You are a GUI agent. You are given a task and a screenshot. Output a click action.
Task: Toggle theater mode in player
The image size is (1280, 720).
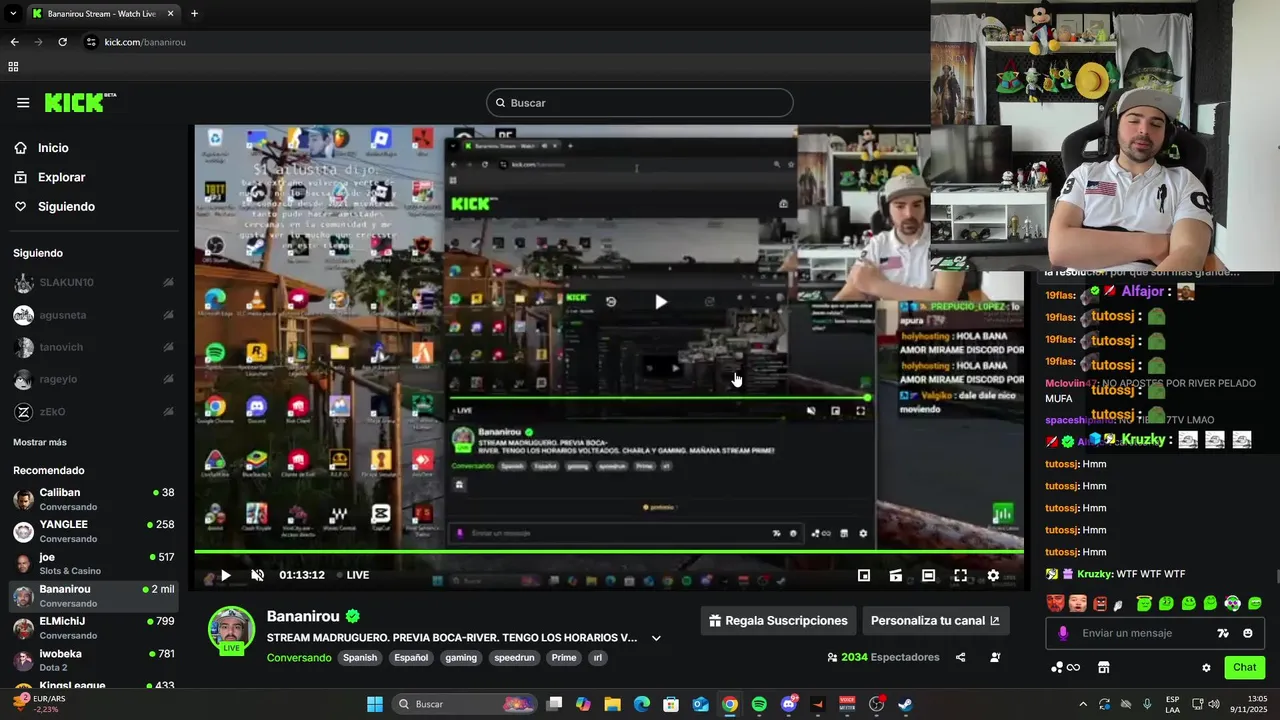point(928,575)
